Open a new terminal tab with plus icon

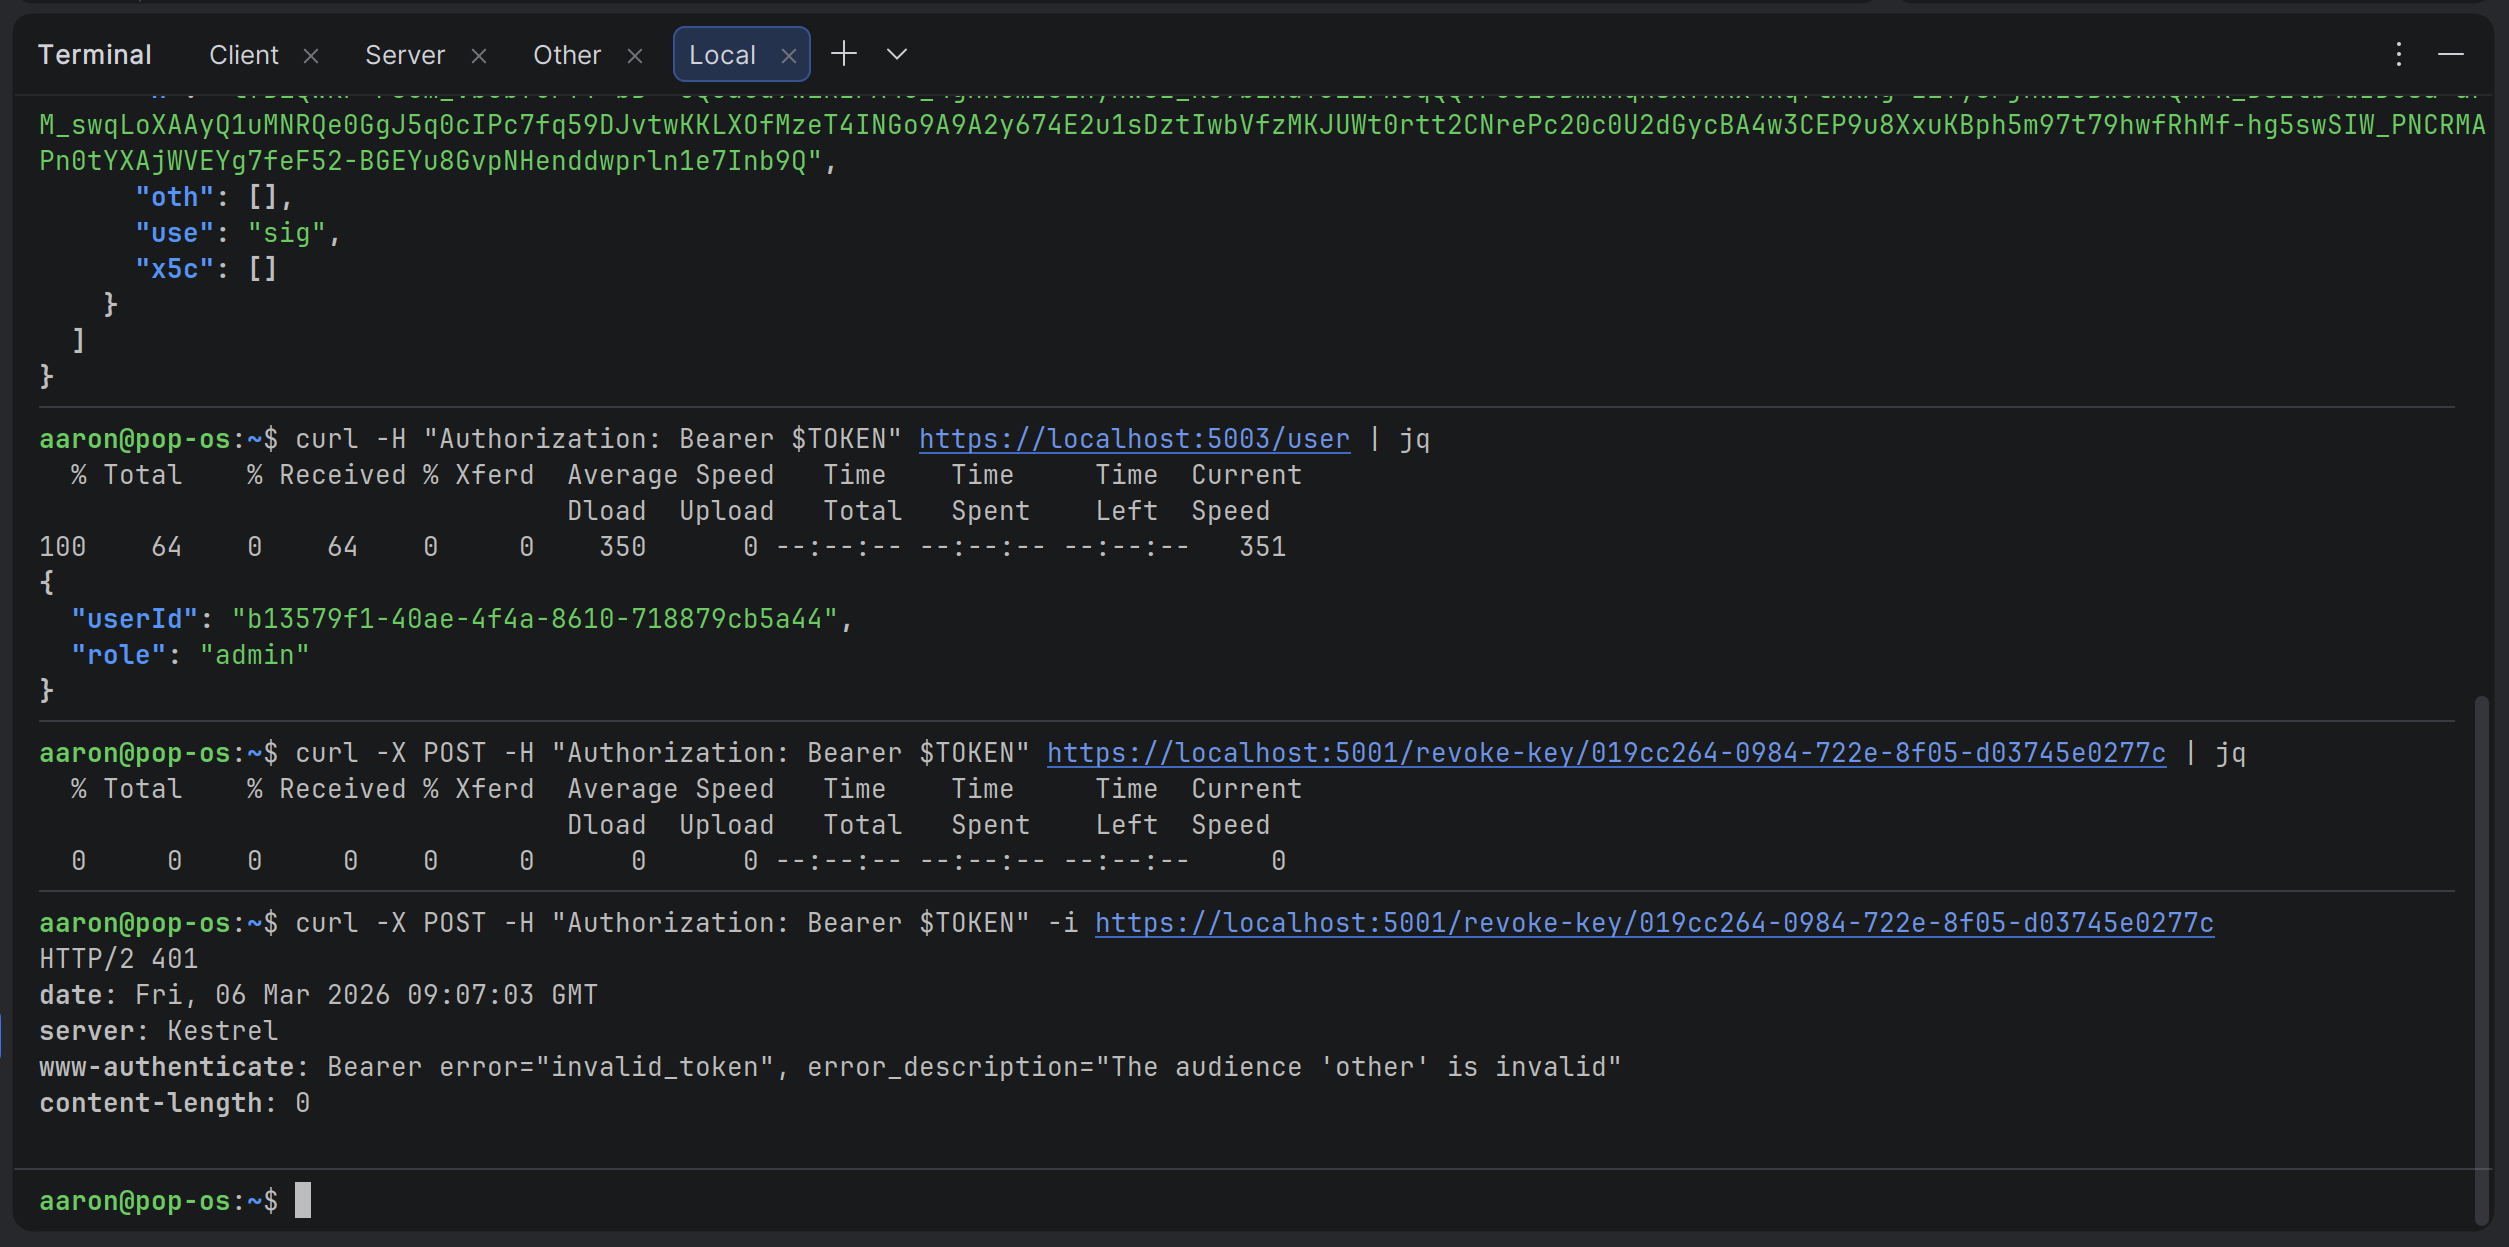(x=844, y=54)
